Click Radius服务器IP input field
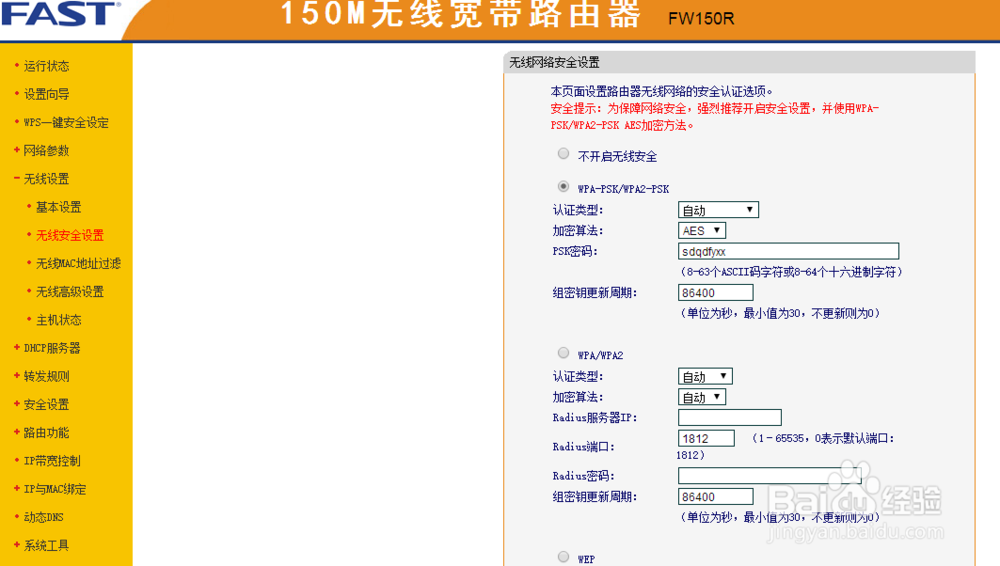The width and height of the screenshot is (1000, 566). [x=730, y=417]
